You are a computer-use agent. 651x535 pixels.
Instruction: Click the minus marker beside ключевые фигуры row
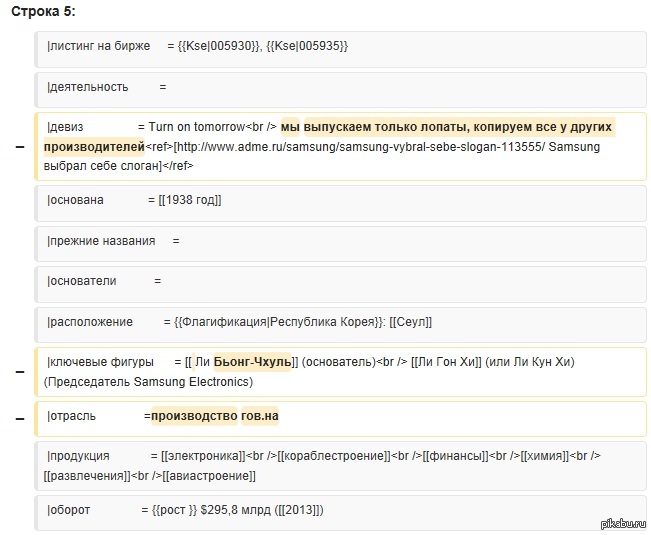pos(20,371)
